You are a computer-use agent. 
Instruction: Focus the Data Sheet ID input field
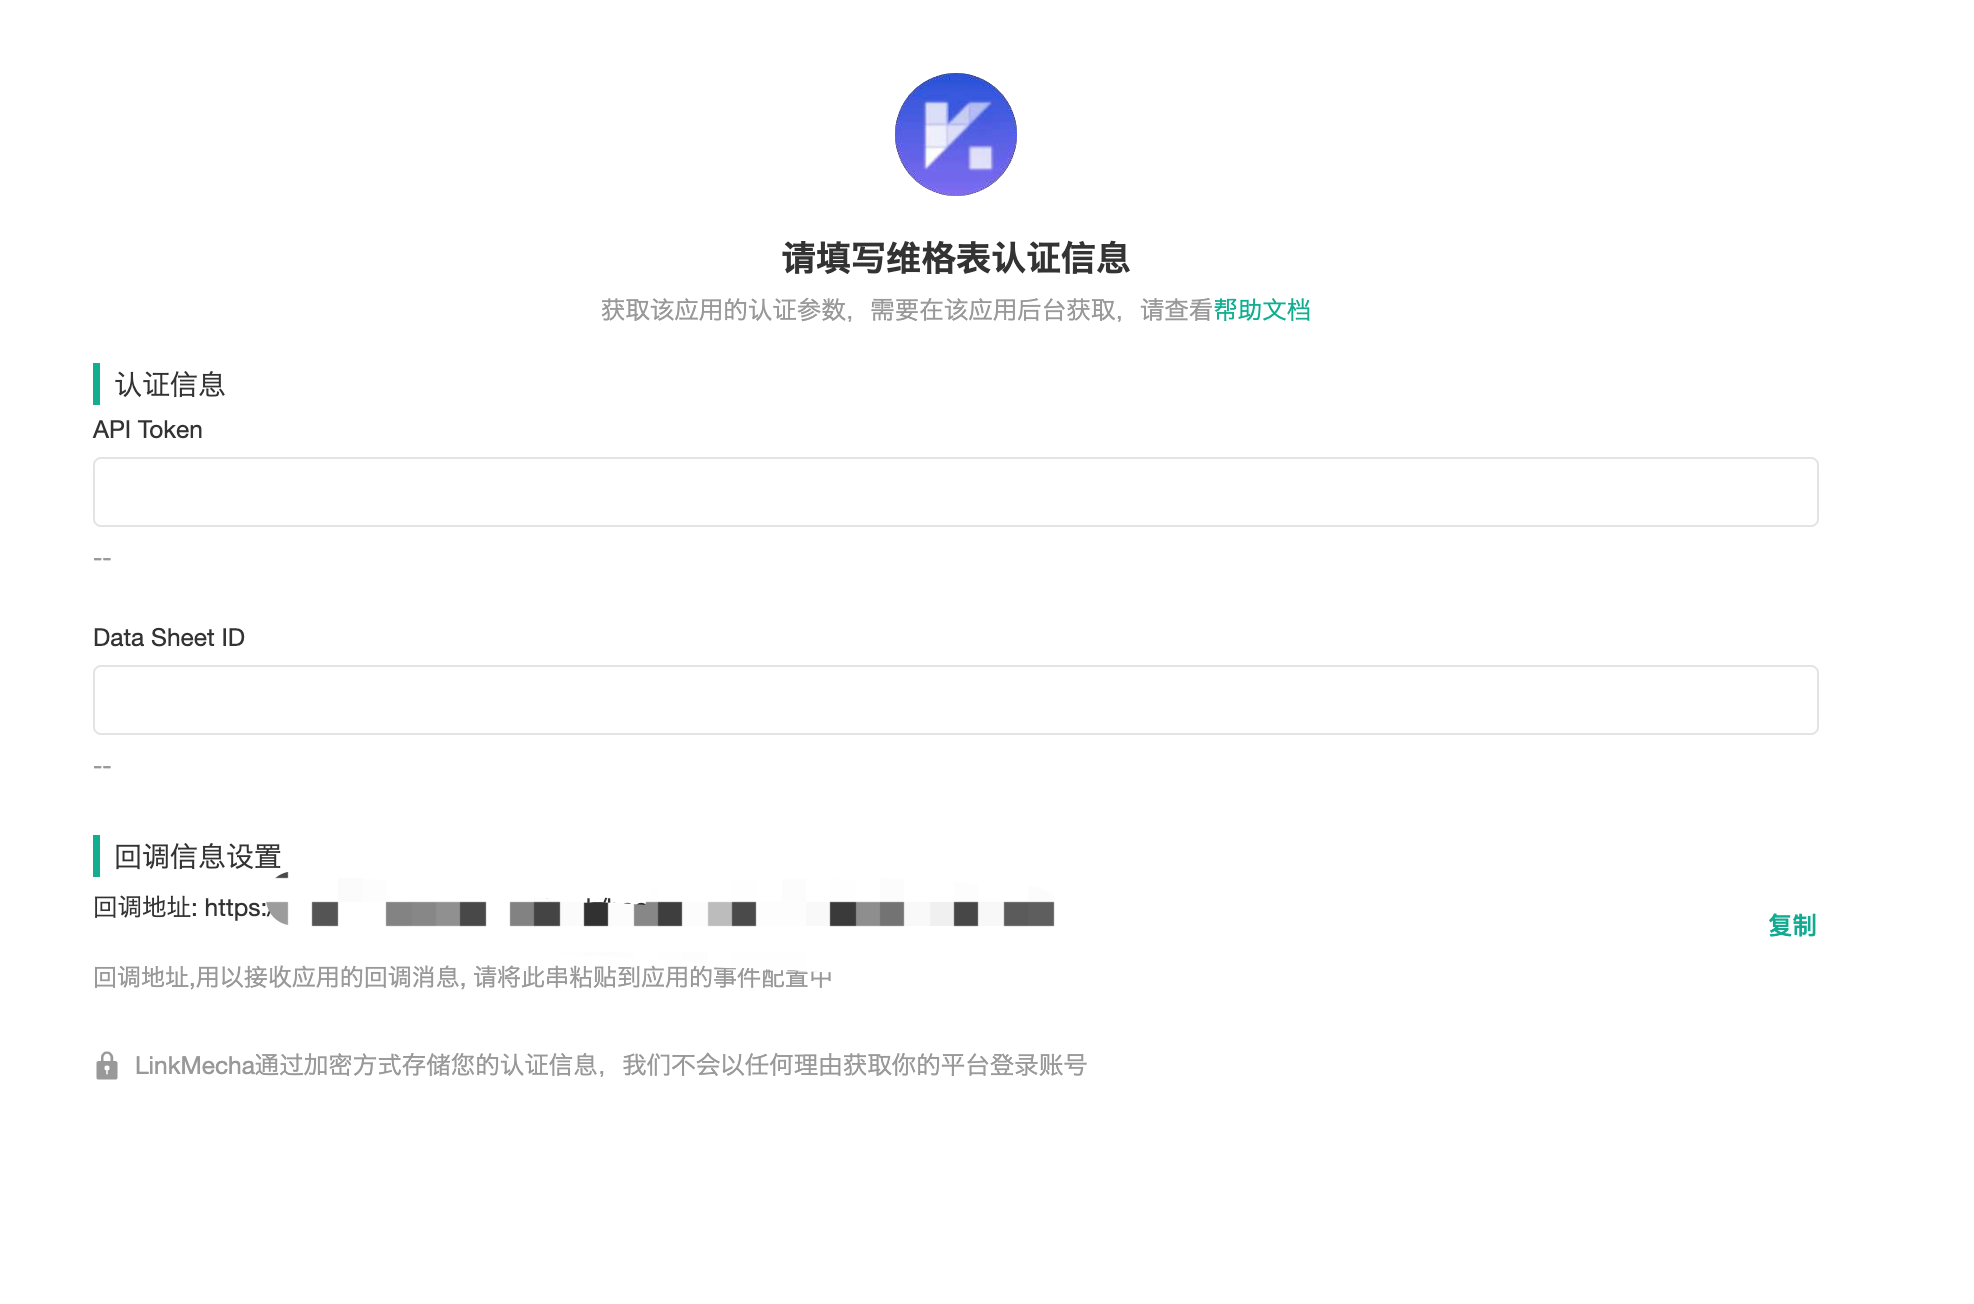click(955, 700)
